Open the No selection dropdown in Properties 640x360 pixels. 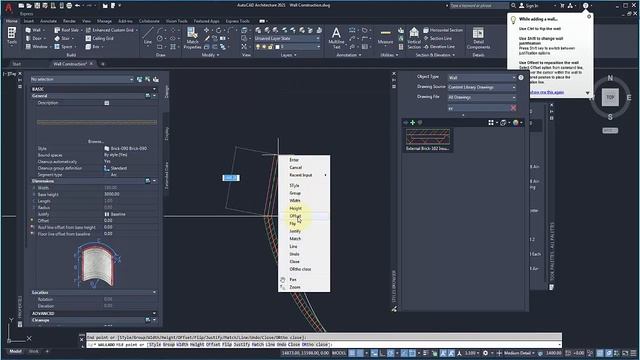[82, 79]
